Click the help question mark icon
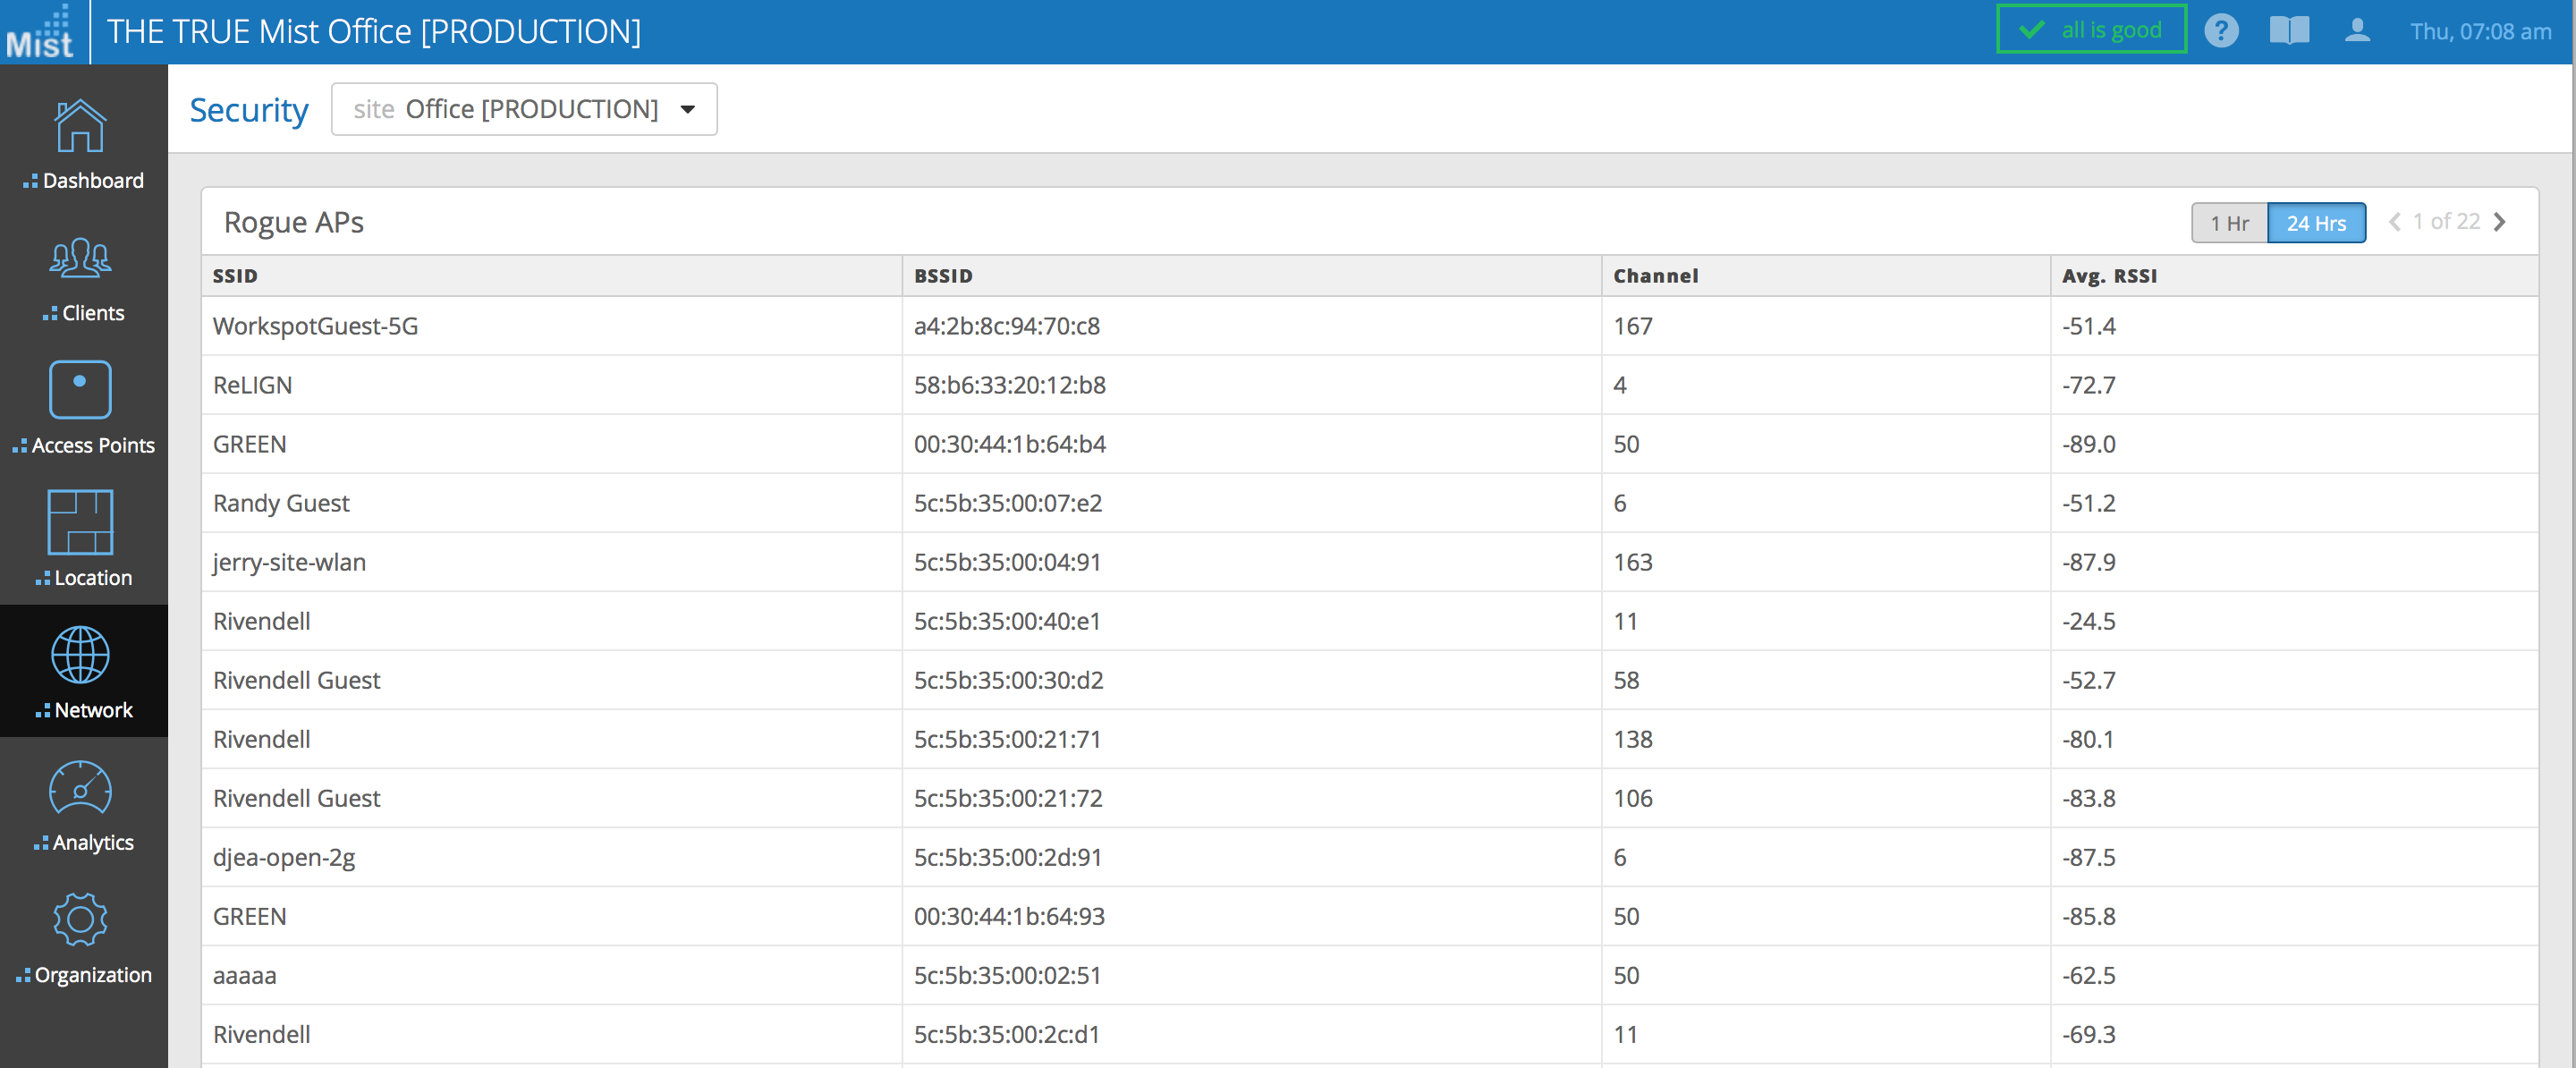The width and height of the screenshot is (2576, 1068). [2221, 31]
